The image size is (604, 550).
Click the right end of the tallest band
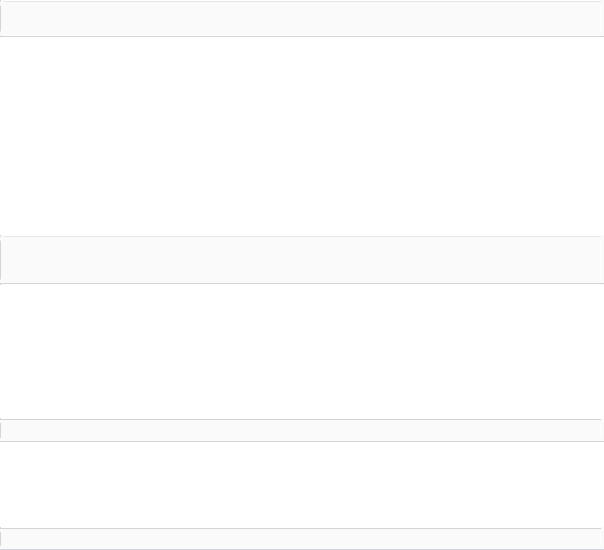(602, 260)
